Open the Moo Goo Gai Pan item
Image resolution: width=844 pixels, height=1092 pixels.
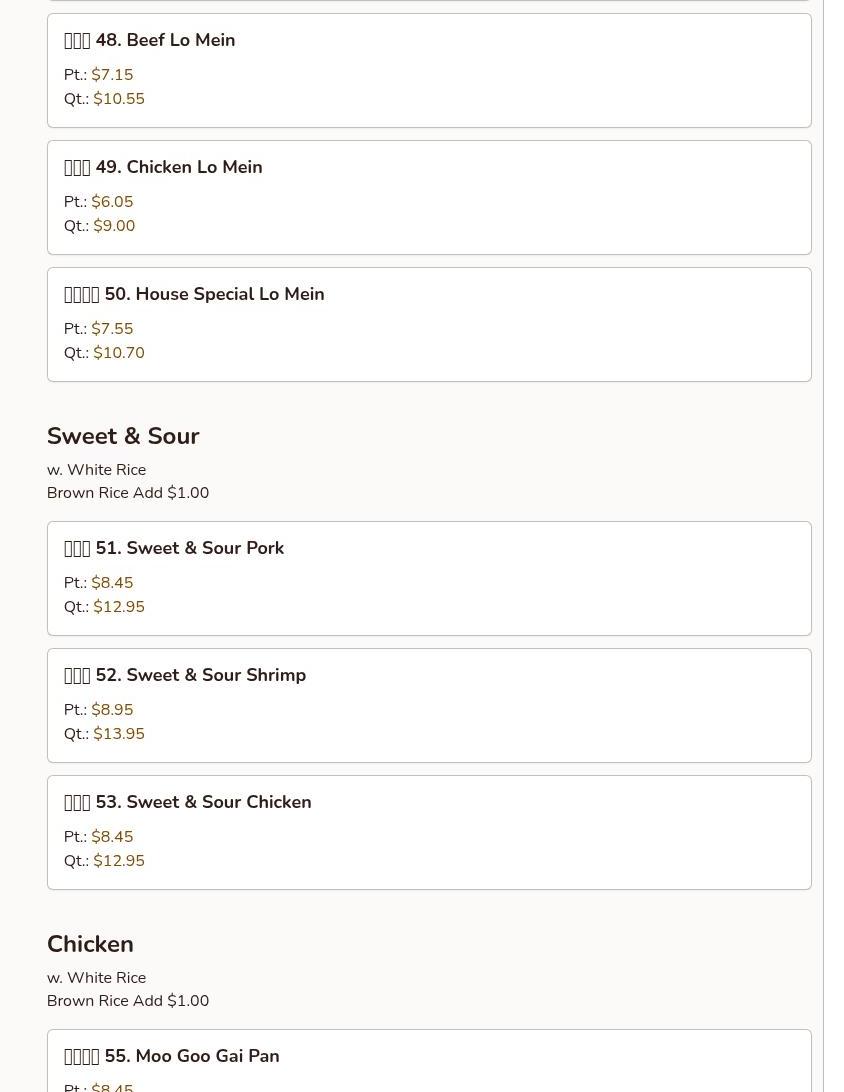click(172, 1057)
